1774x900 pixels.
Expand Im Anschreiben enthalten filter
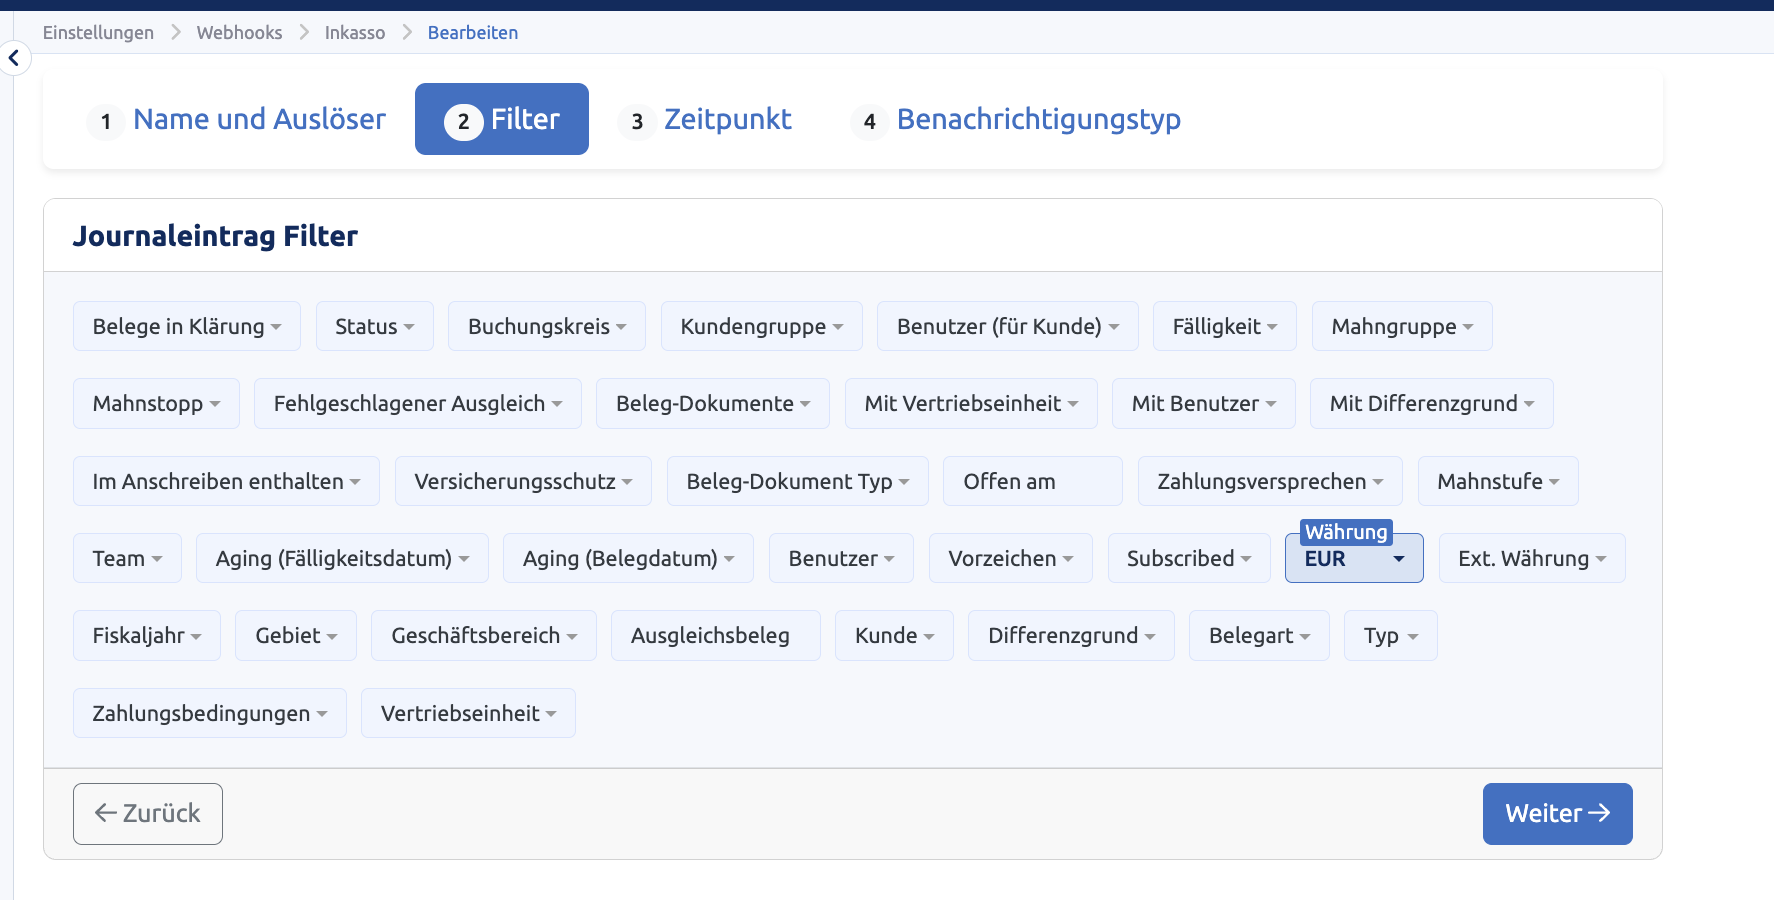pos(226,481)
